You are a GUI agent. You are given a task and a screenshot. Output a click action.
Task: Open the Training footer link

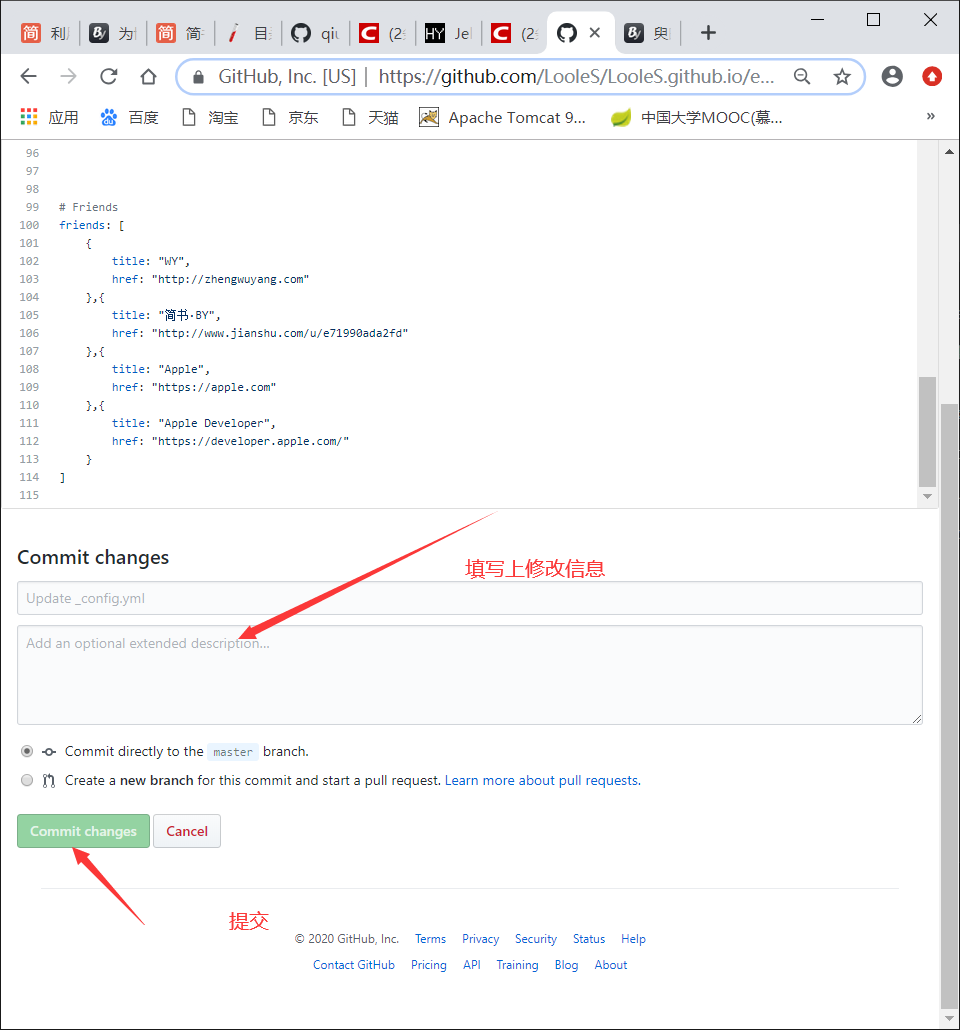click(x=517, y=964)
